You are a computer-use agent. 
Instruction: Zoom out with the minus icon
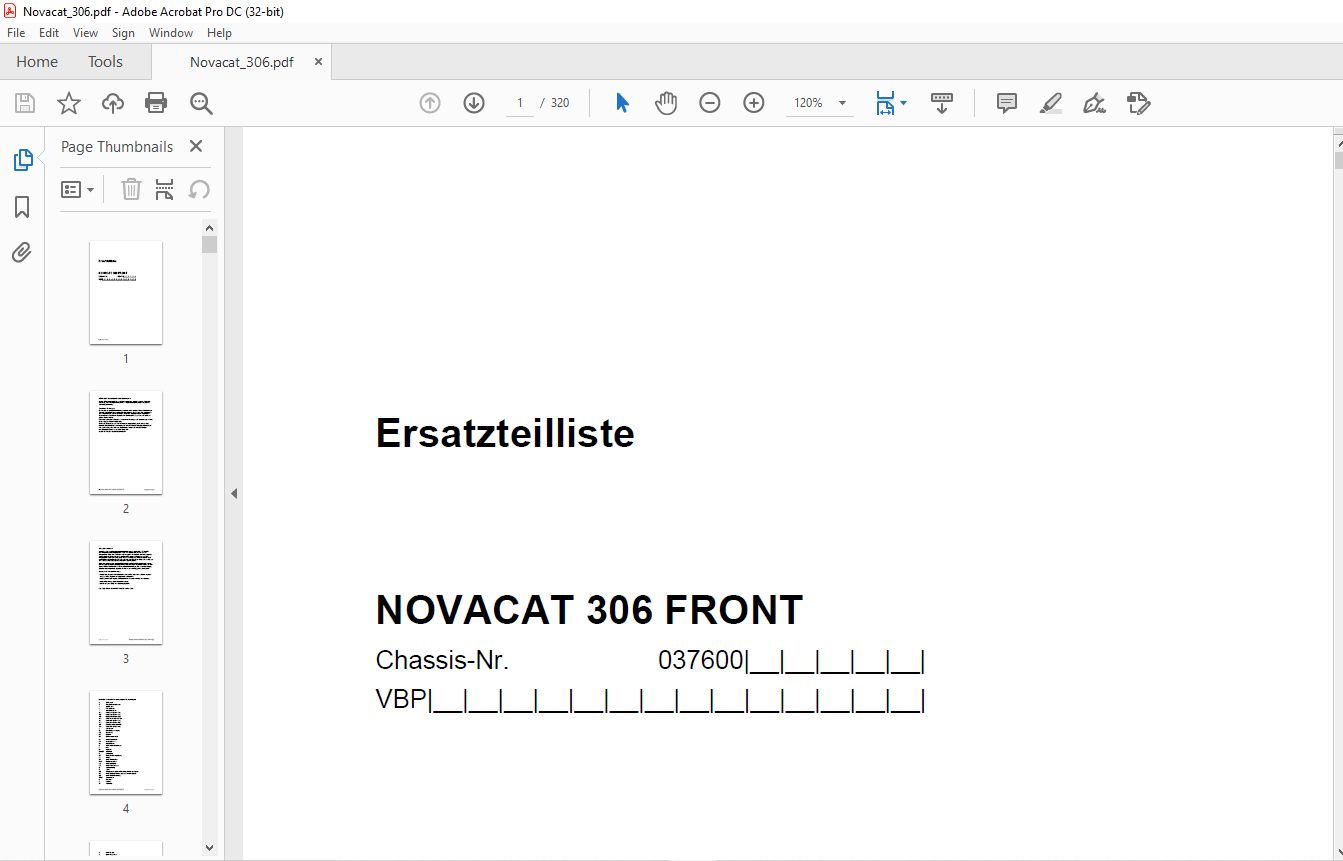pos(710,103)
